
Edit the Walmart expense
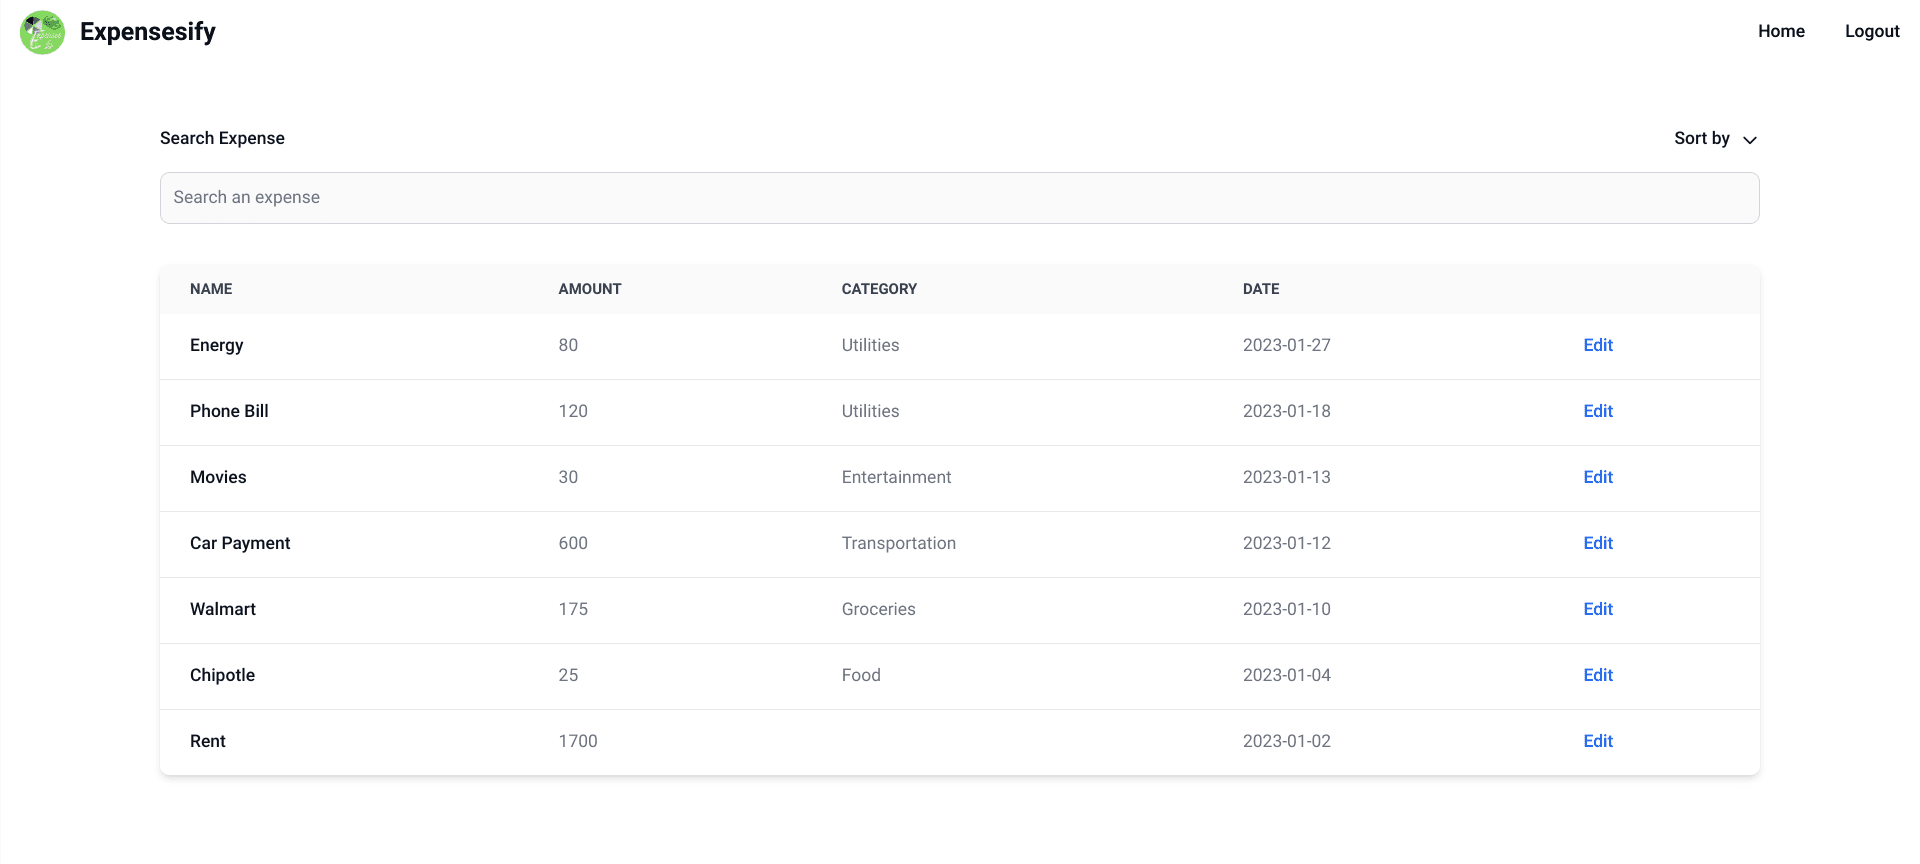point(1598,609)
